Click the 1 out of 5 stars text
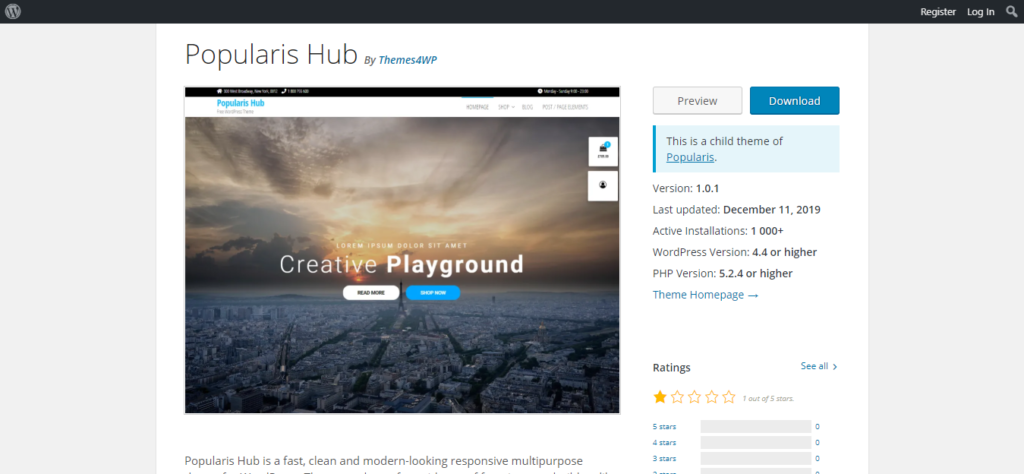1024x474 pixels. (x=768, y=398)
